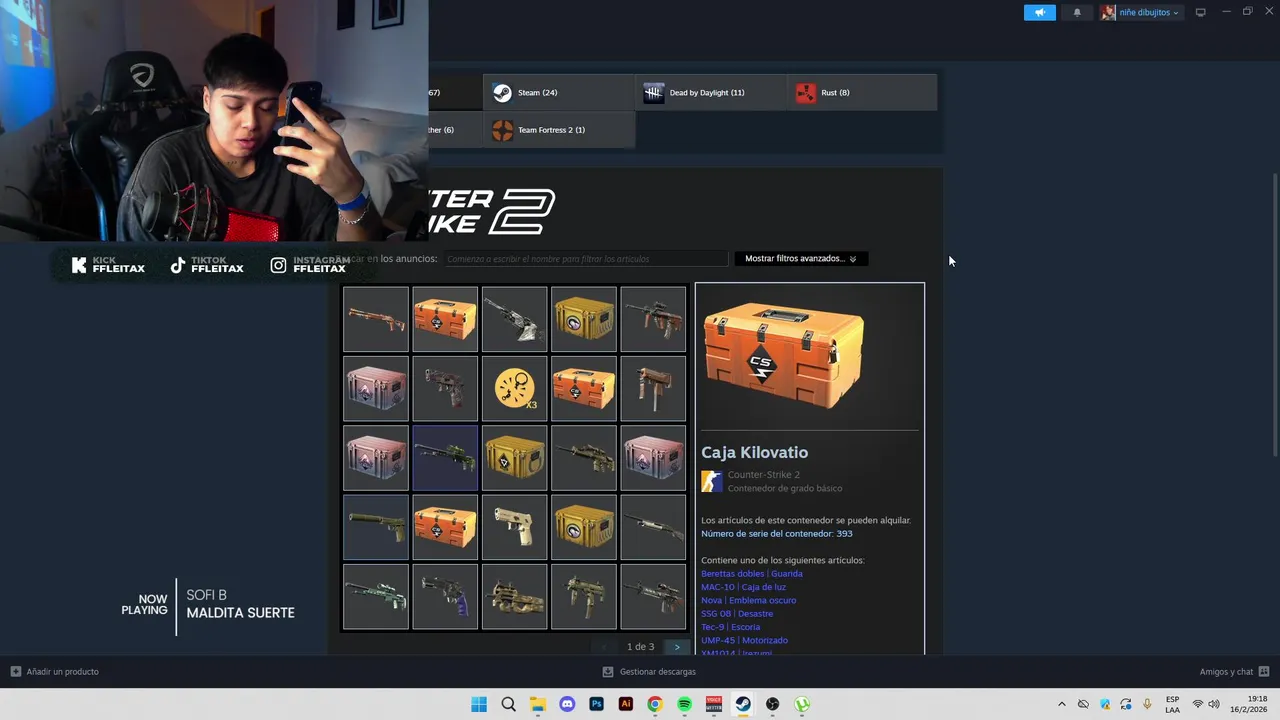Viewport: 1280px width, 720px height.
Task: Open uTorrent from the taskbar
Action: [802, 704]
